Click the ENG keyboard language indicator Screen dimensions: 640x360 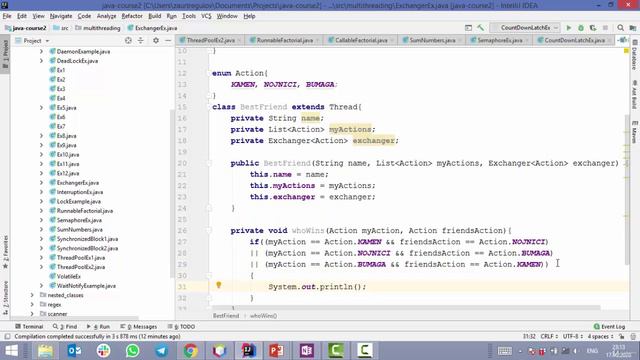pyautogui.click(x=592, y=351)
